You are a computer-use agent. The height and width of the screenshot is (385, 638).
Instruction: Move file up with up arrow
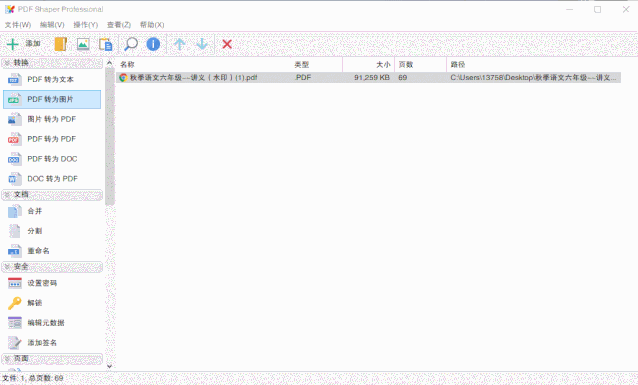coord(179,44)
